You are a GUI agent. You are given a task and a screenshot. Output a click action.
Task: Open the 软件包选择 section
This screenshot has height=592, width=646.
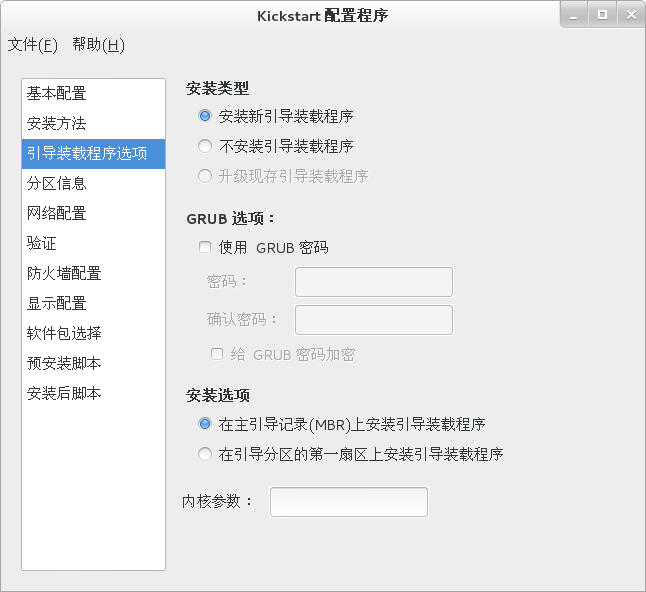pos(94,334)
